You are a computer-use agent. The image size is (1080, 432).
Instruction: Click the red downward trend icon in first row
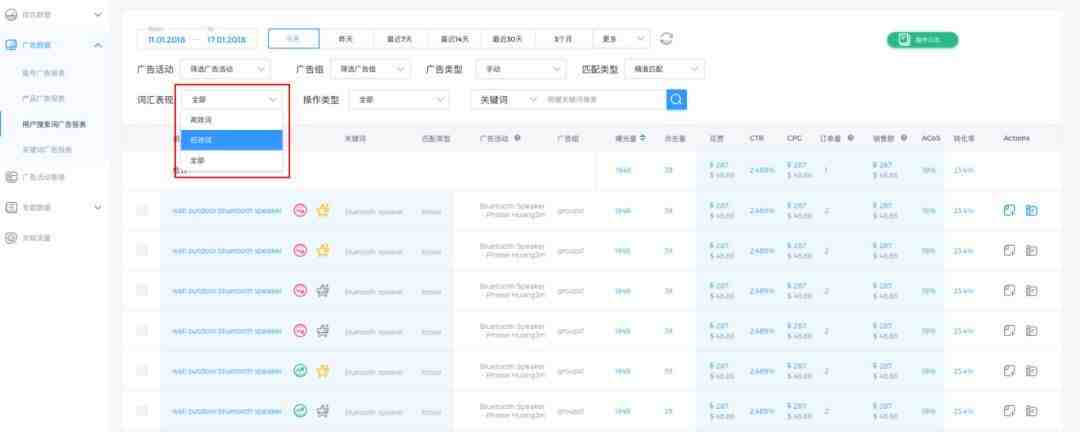pyautogui.click(x=299, y=210)
